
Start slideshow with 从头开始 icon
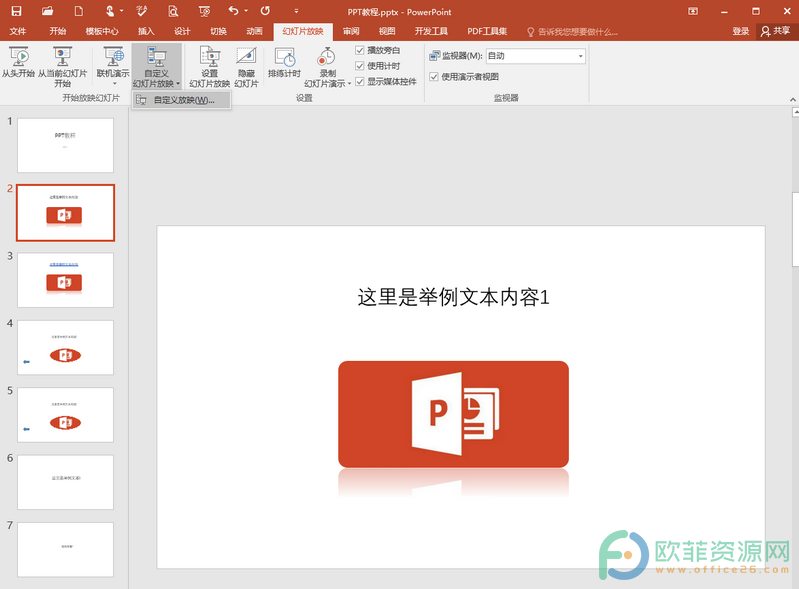coord(18,63)
